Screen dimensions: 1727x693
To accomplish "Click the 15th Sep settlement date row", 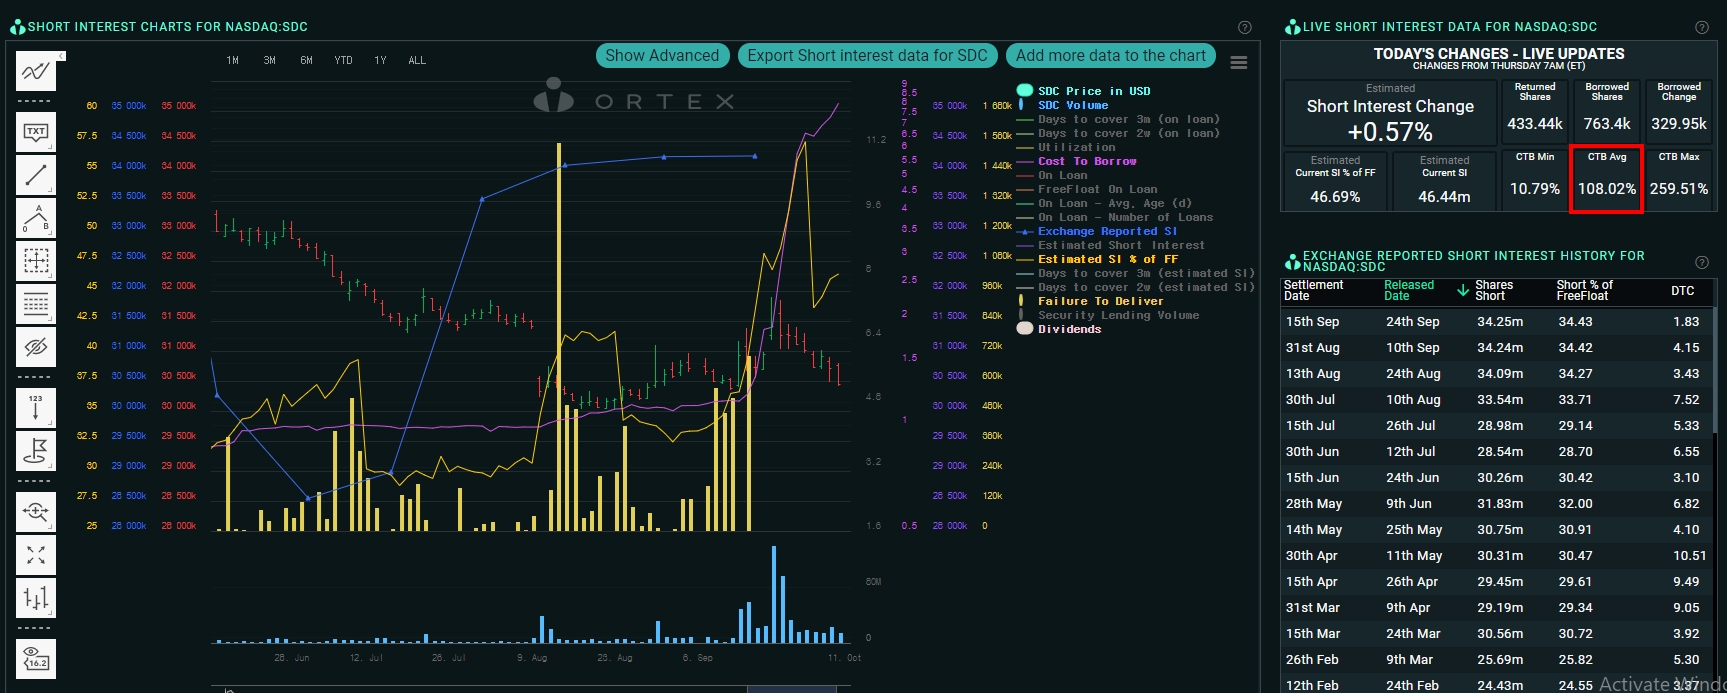I will coord(1497,322).
